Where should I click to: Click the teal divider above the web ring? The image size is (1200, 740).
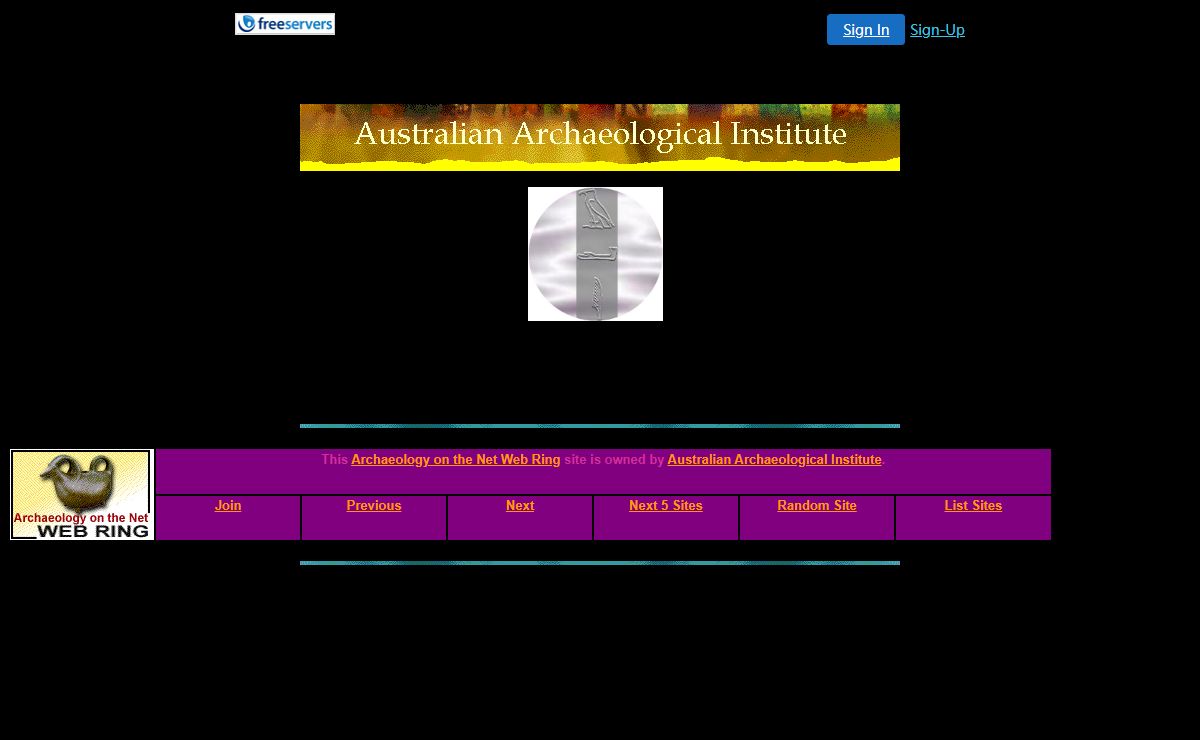tap(600, 426)
